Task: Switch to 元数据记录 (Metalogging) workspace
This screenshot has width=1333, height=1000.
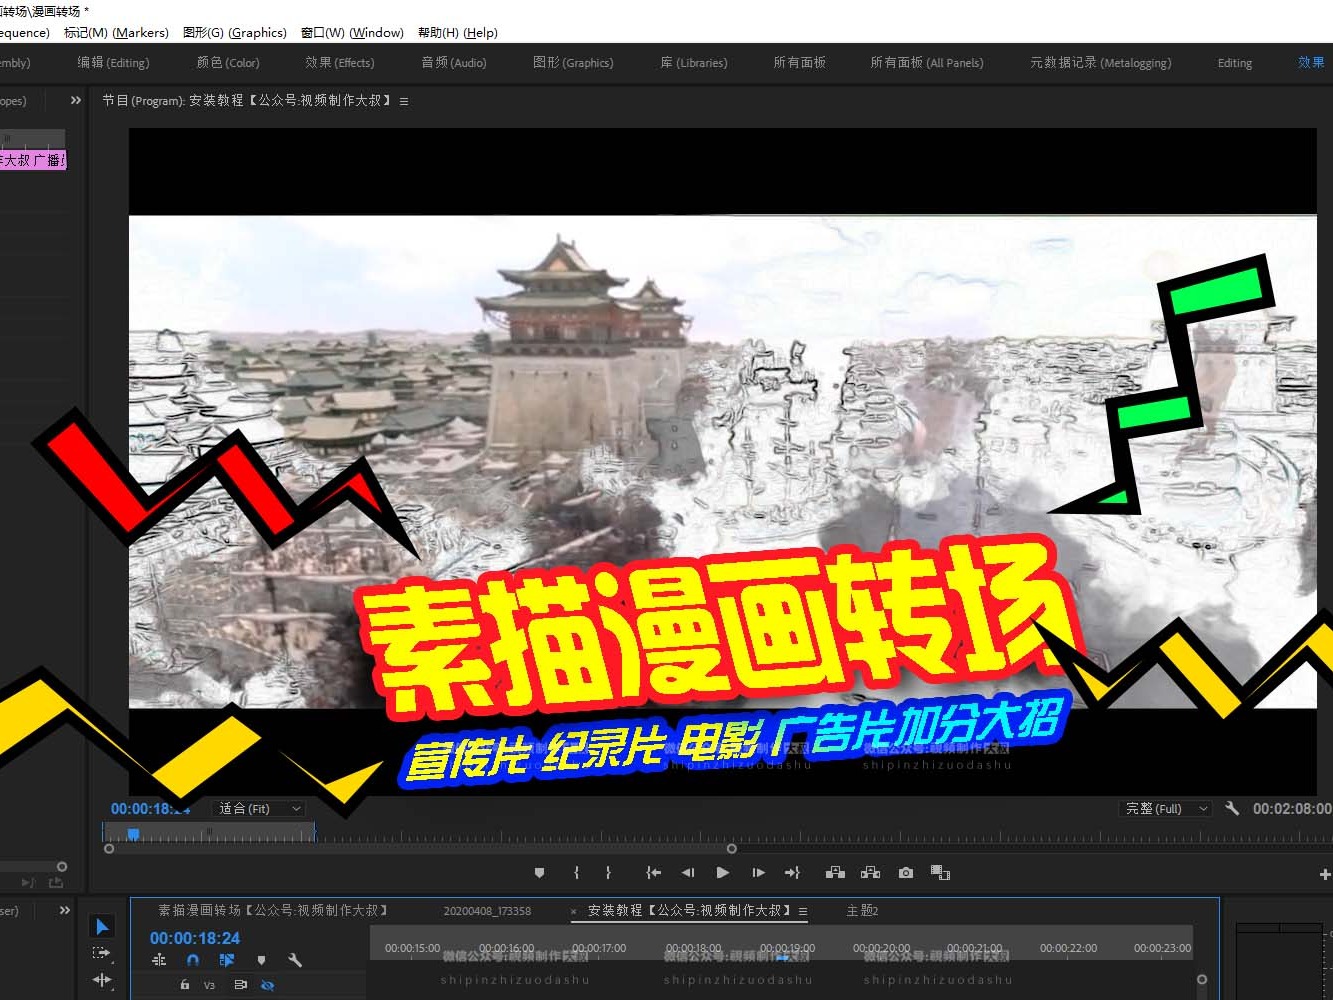Action: pos(1101,62)
